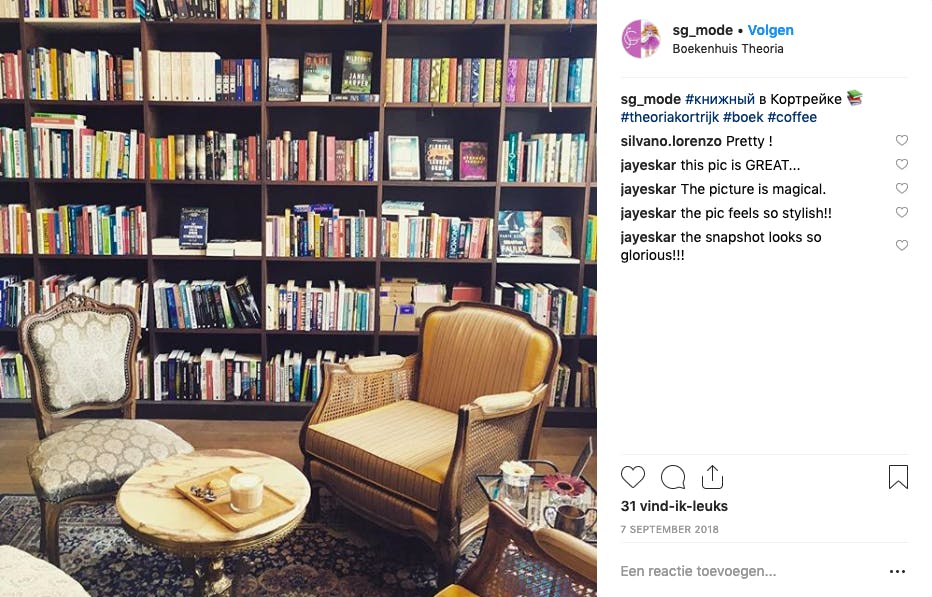View the 31 vind-ik-leuks likes list

674,506
